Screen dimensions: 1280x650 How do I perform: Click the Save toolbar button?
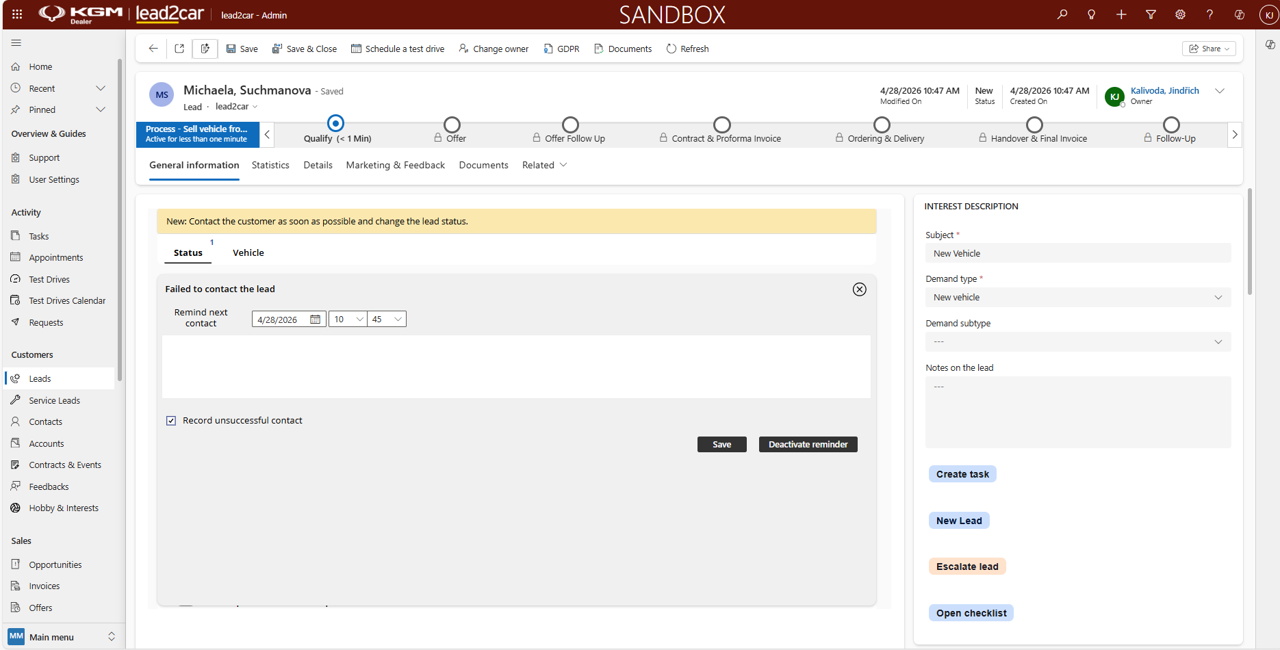[242, 48]
